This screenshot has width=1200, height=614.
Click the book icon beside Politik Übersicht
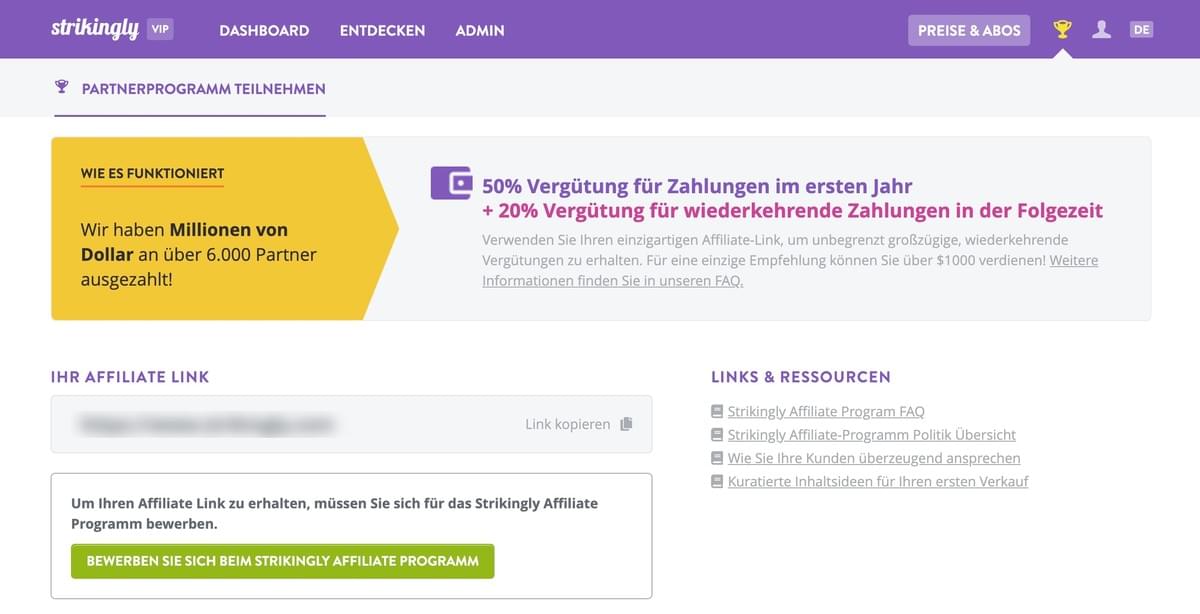pos(717,435)
